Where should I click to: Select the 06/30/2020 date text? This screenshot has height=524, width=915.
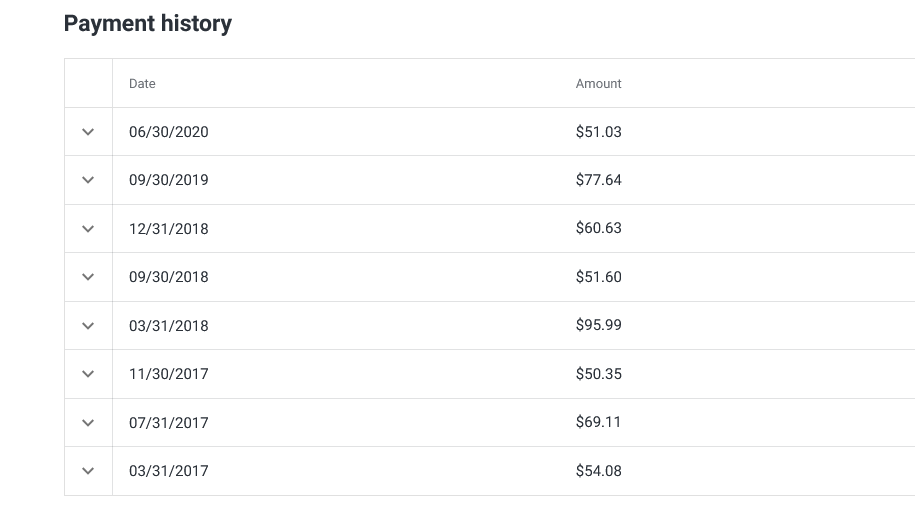point(168,132)
